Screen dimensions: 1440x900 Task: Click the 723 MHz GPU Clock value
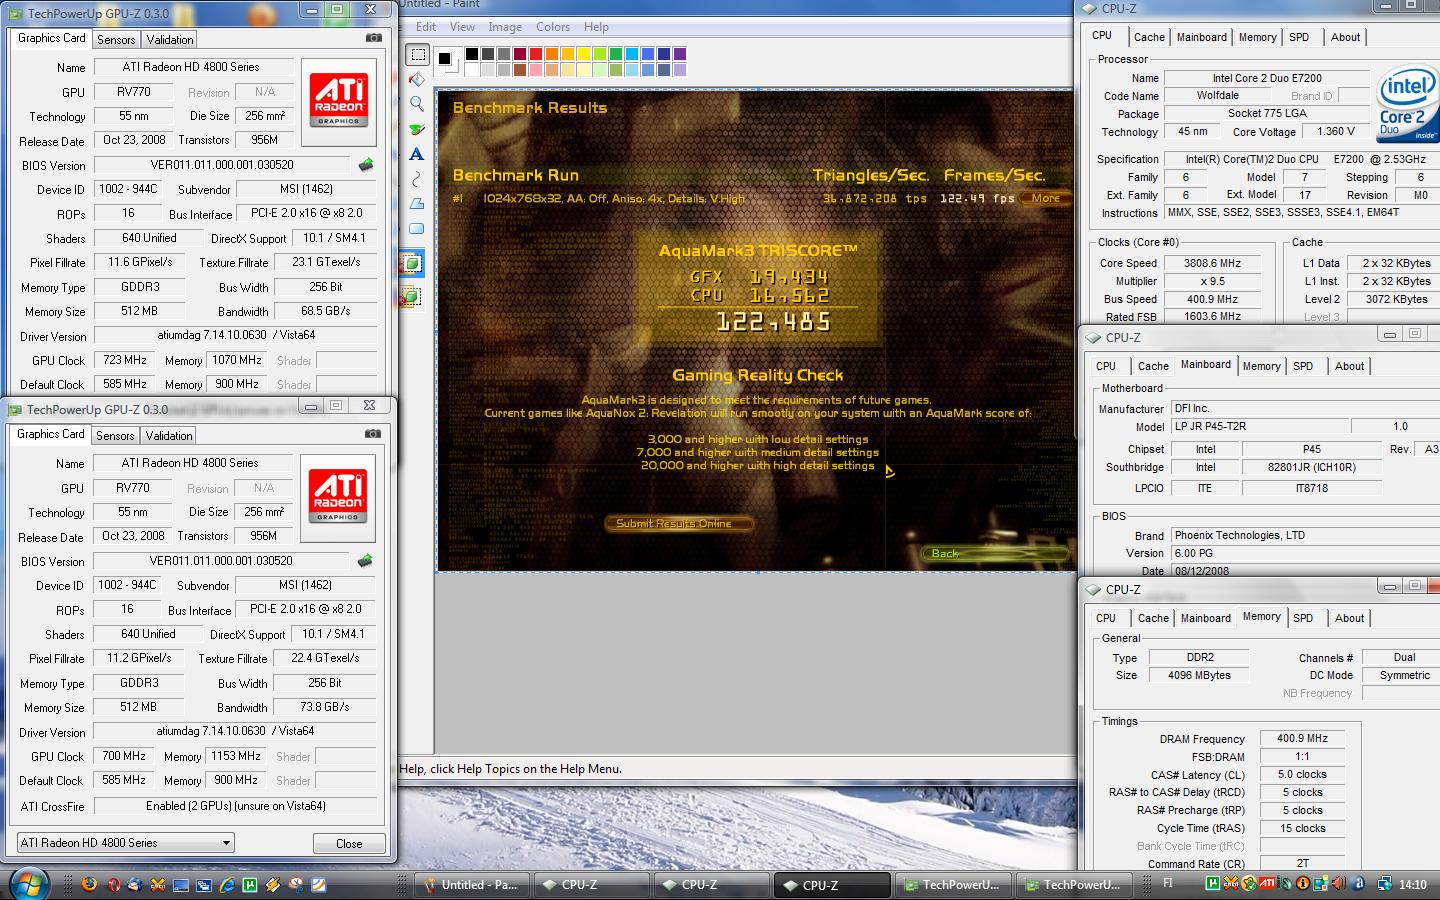[125, 360]
